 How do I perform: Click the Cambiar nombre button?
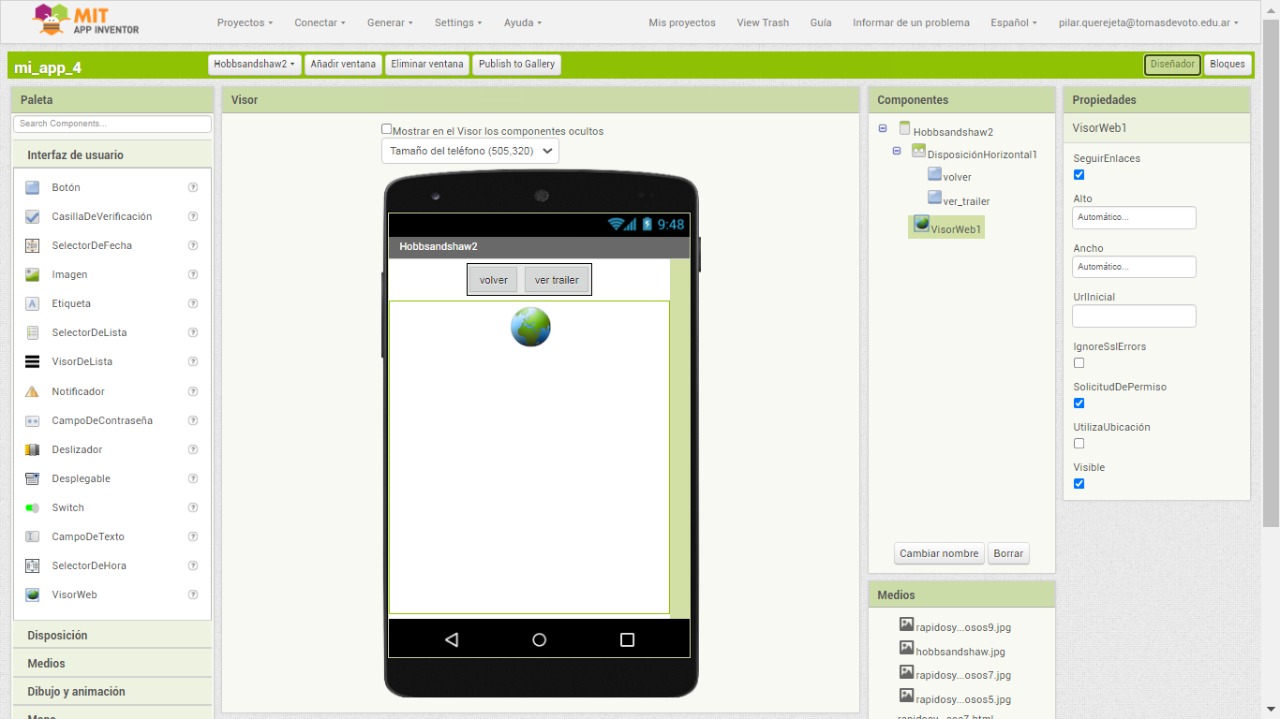pos(939,554)
